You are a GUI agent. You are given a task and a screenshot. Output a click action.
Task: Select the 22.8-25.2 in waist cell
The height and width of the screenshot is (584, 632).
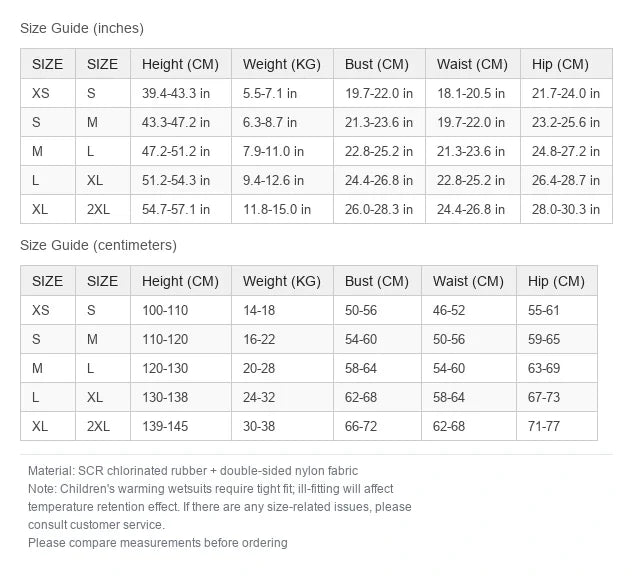(x=473, y=180)
